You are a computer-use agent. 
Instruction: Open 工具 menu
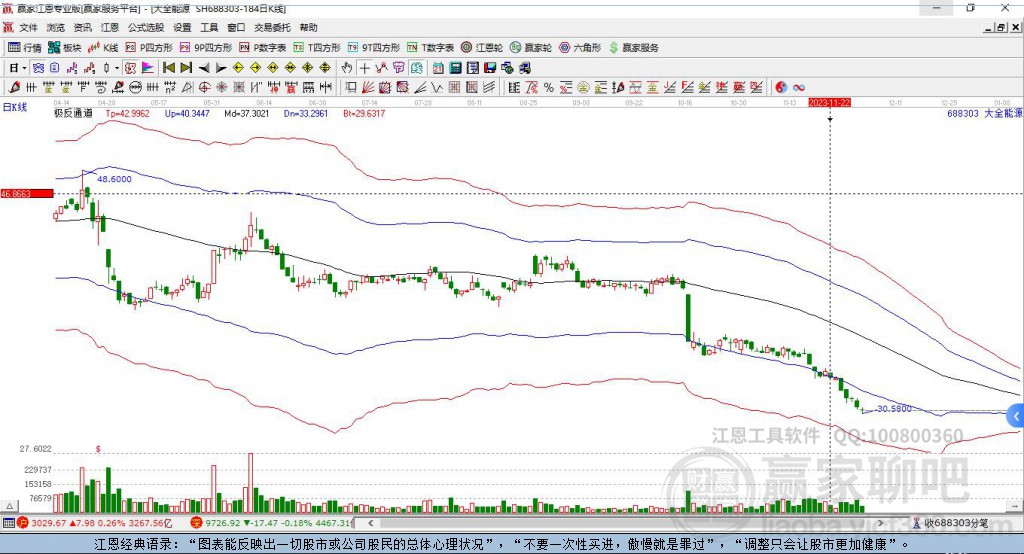209,27
